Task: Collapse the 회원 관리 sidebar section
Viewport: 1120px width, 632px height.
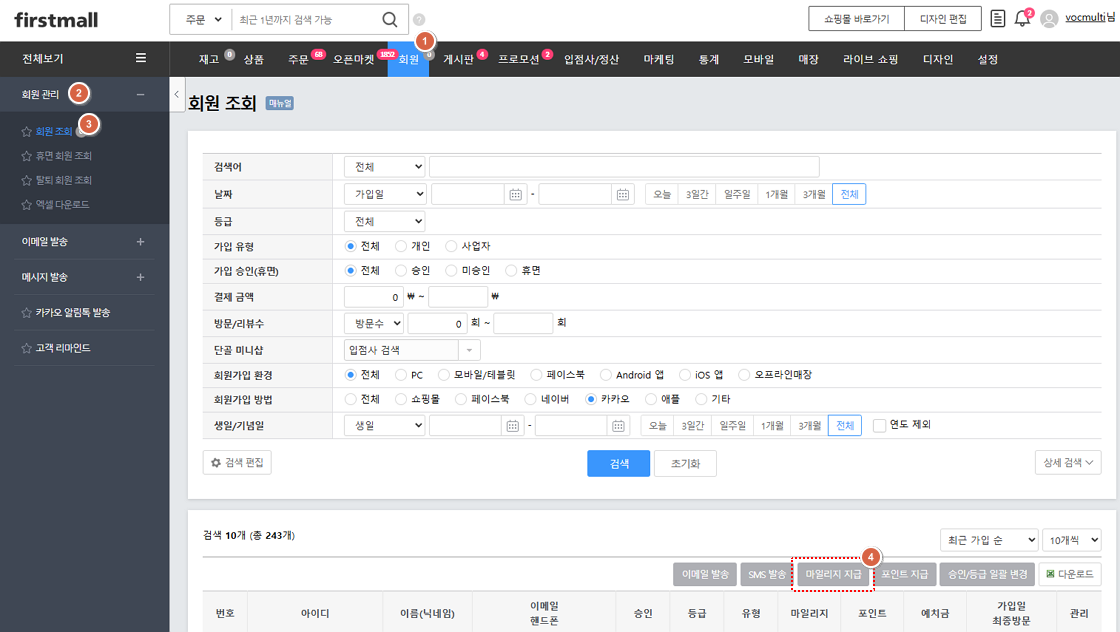Action: [x=140, y=94]
